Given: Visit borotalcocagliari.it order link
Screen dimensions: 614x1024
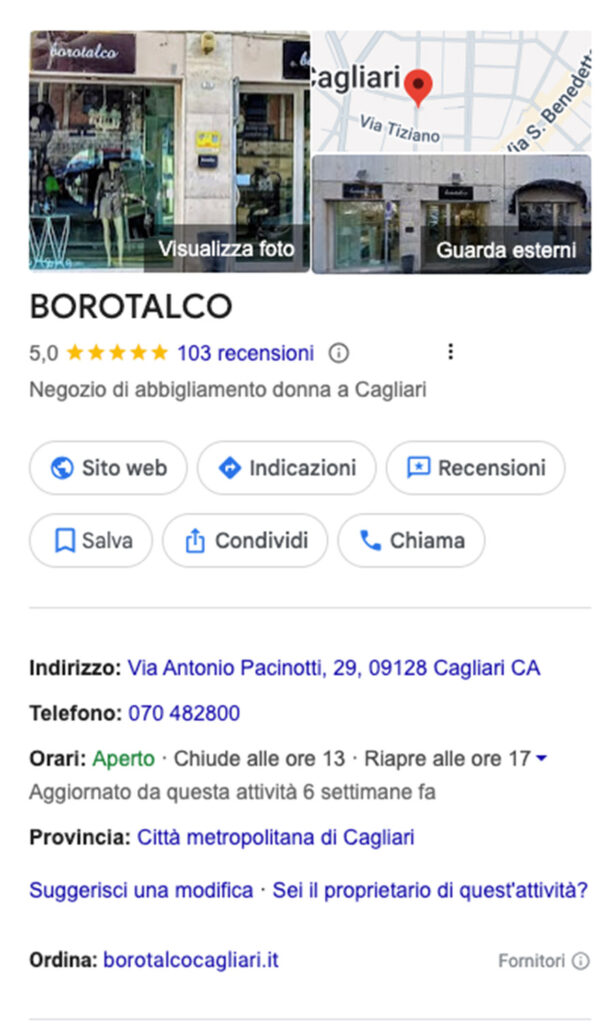Looking at the screenshot, I should pos(190,961).
